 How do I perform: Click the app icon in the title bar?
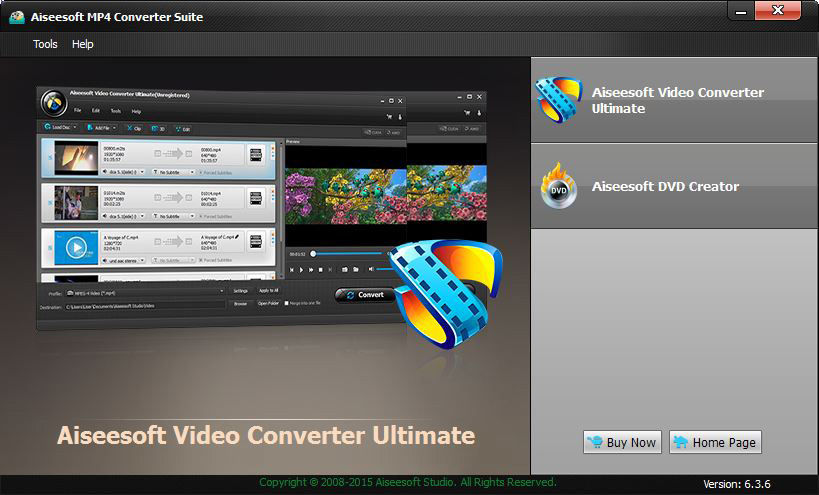coord(17,17)
